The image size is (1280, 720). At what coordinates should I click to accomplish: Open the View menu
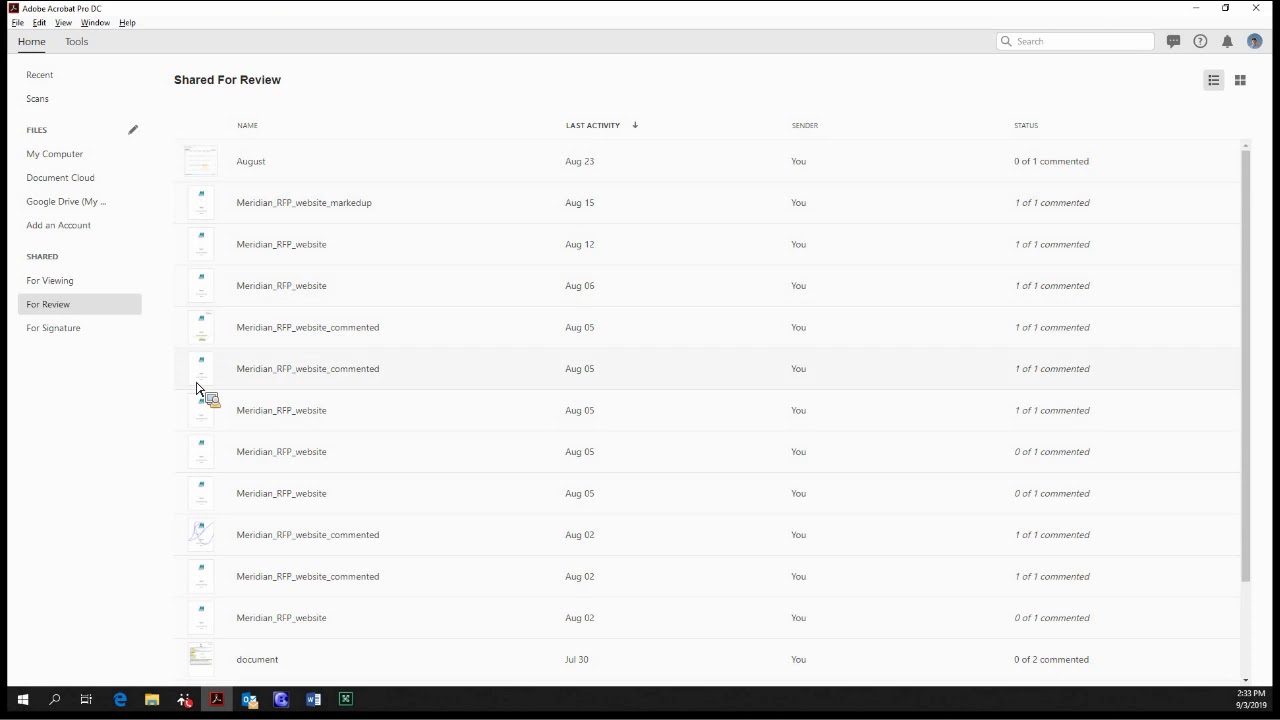pos(63,22)
